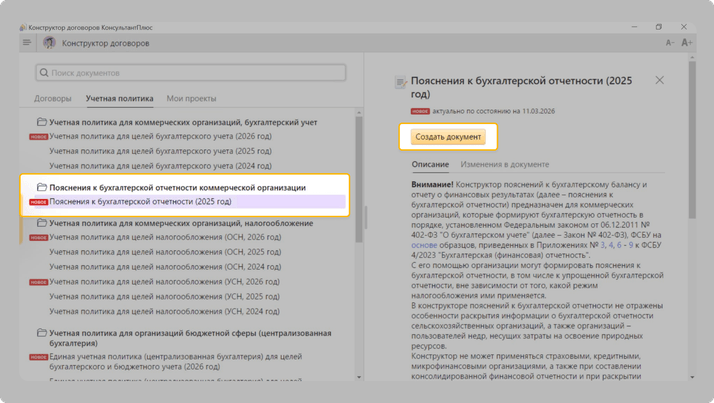Increase font size with A+ icon

[687, 43]
